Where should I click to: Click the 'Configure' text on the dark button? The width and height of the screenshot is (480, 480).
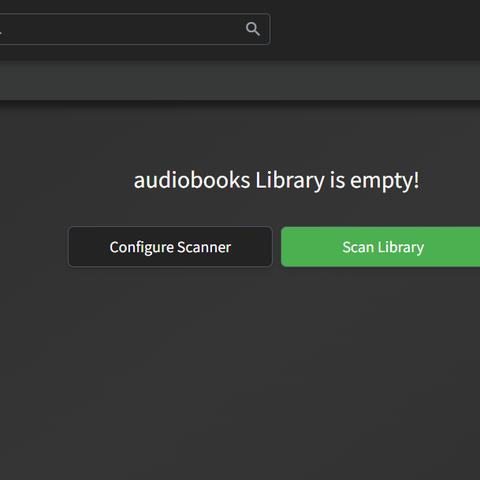tap(142, 248)
